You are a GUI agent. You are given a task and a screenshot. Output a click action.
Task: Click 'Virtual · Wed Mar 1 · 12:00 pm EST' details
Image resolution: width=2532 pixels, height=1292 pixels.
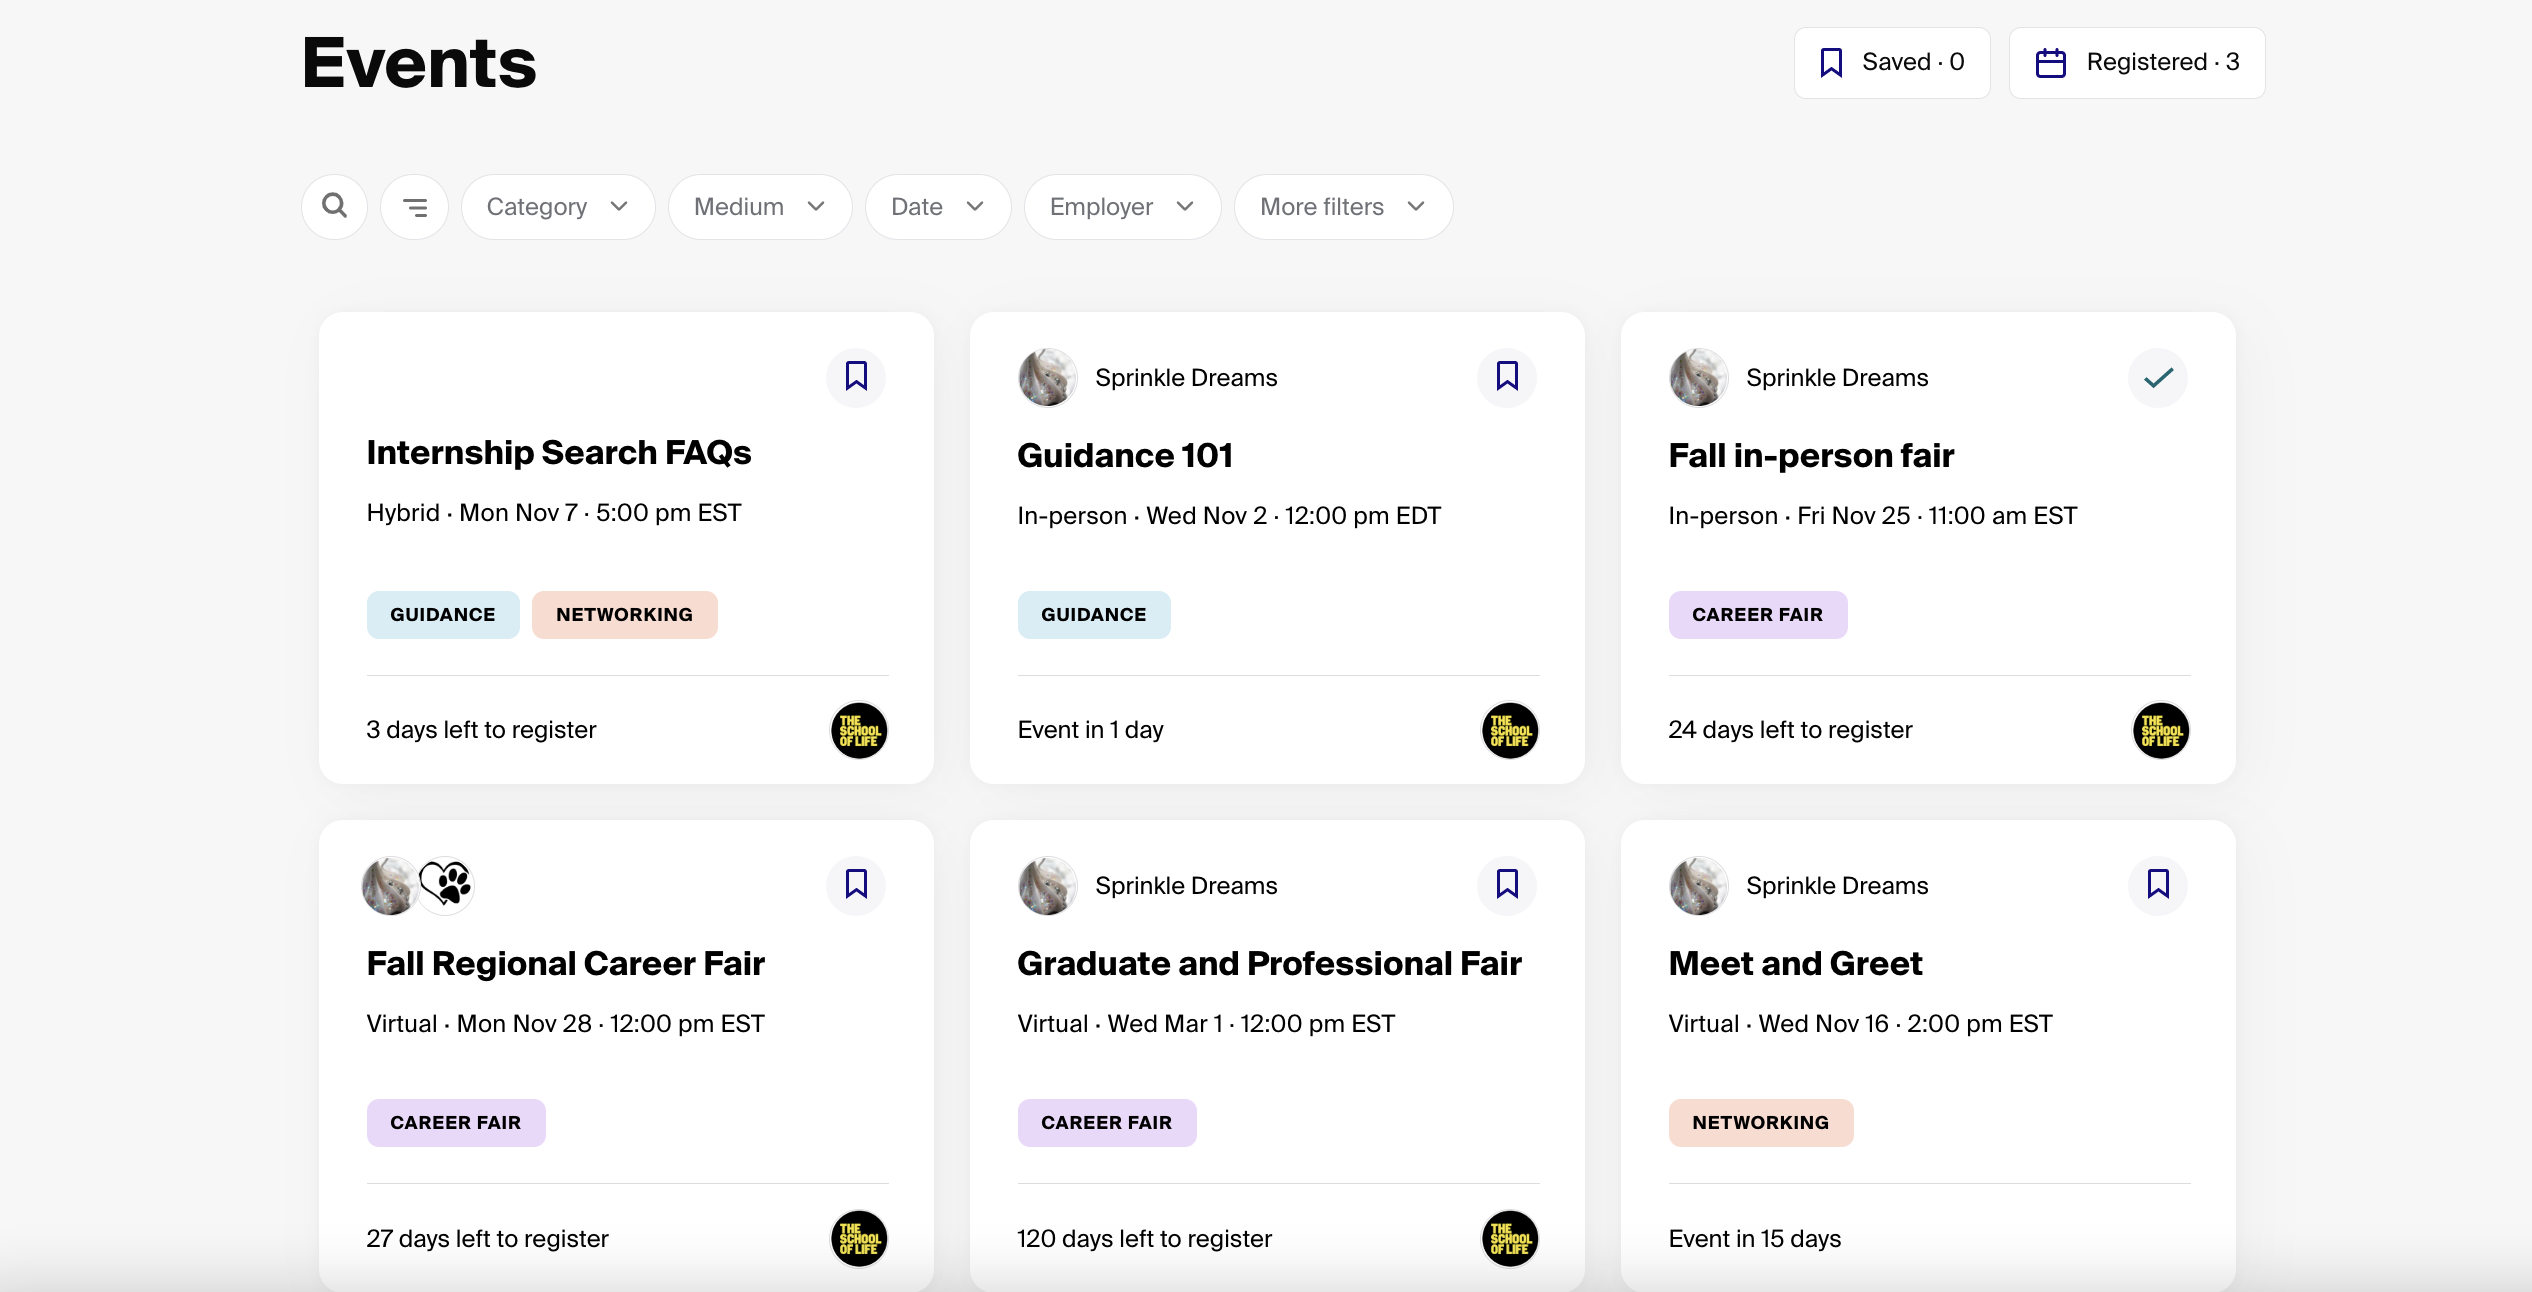click(1206, 1024)
